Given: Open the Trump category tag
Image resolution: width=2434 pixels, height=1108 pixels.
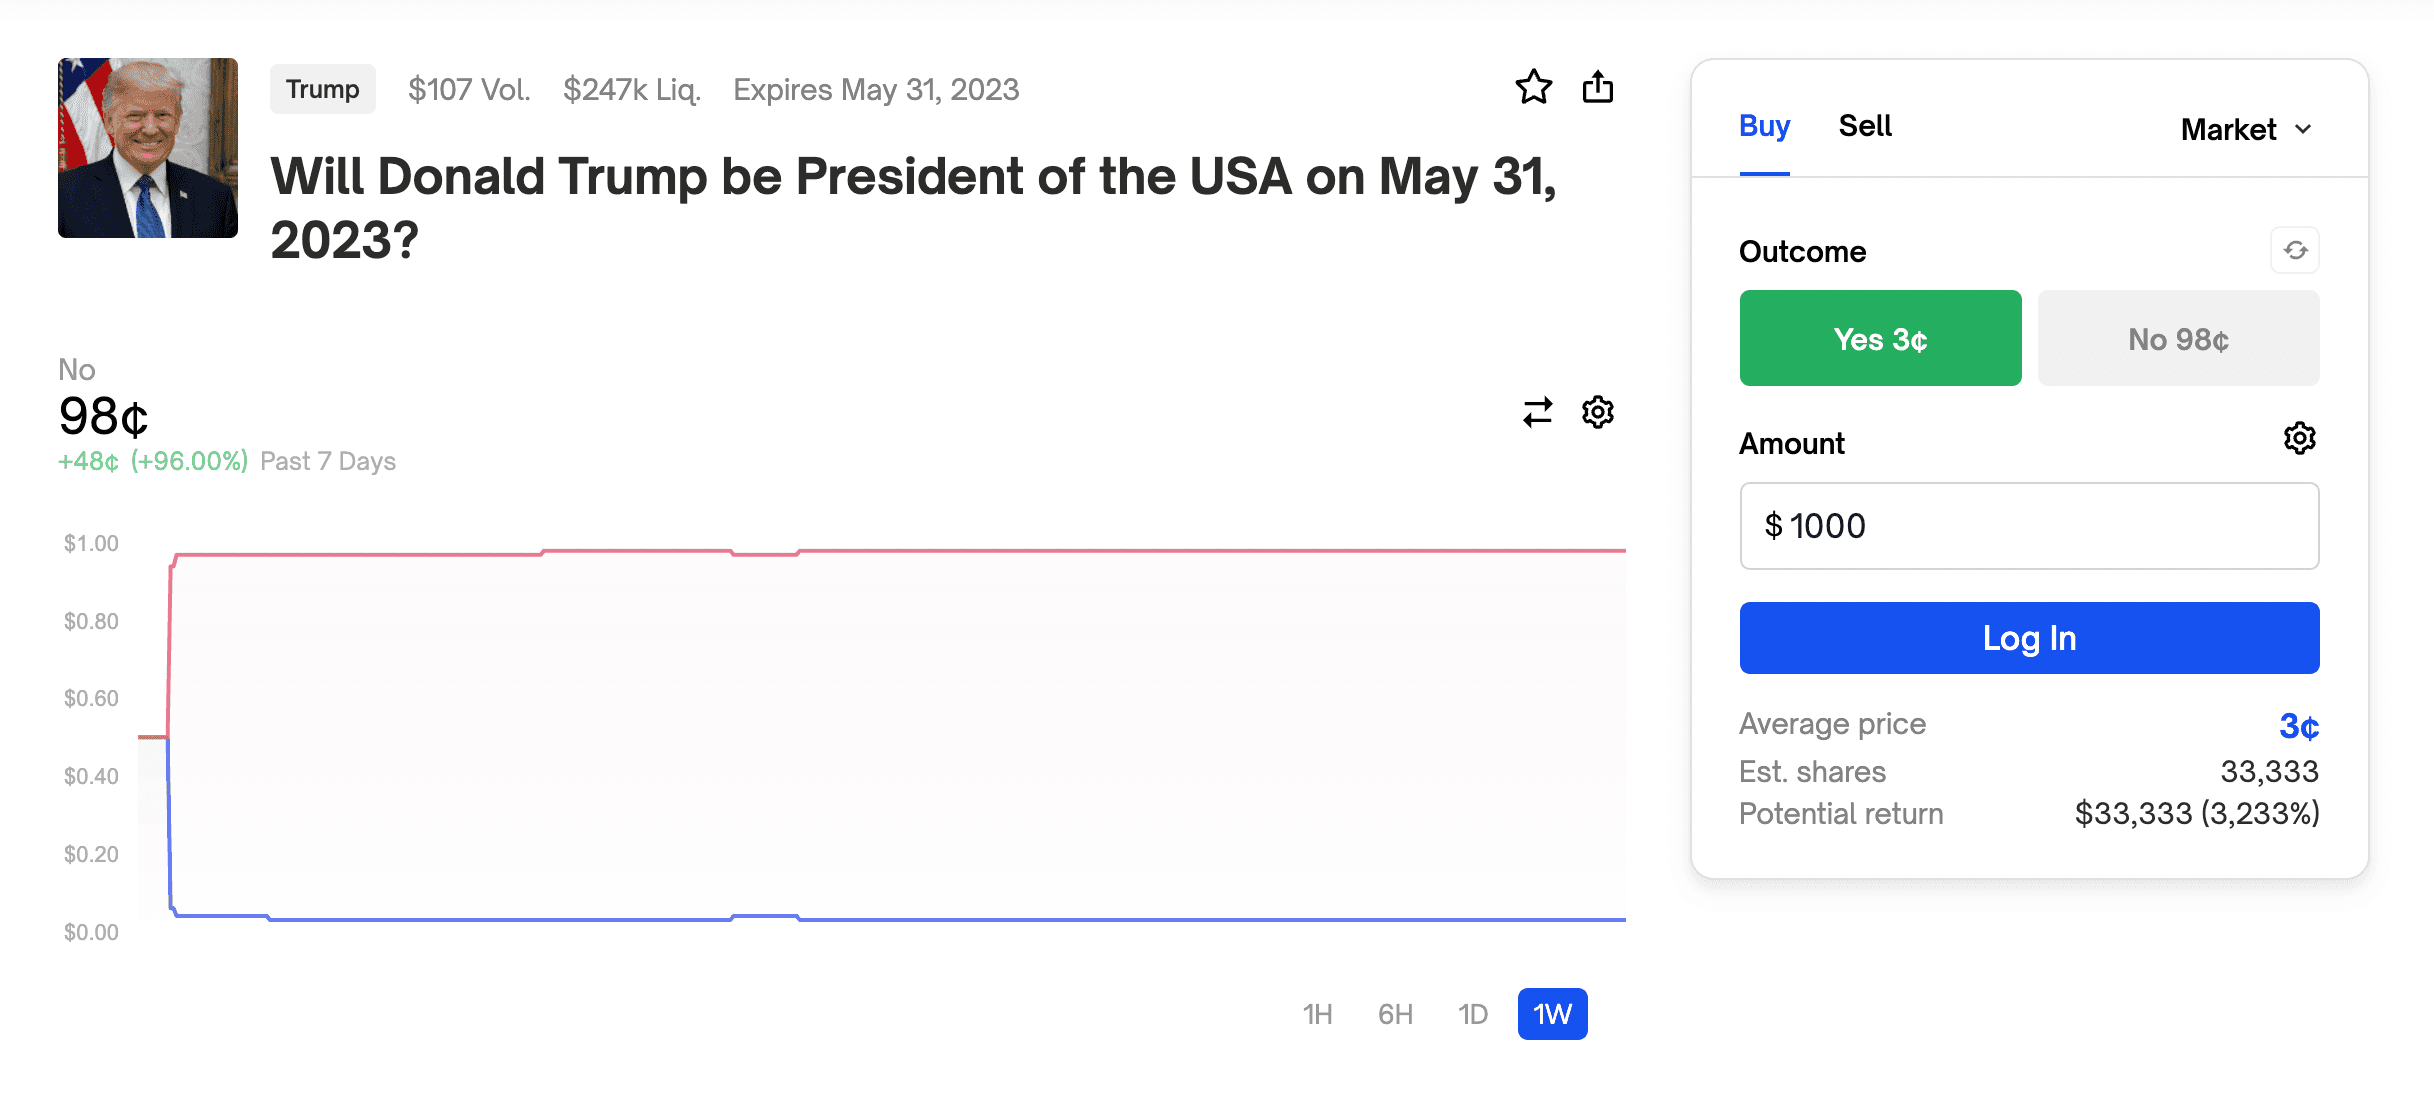Looking at the screenshot, I should [x=322, y=89].
